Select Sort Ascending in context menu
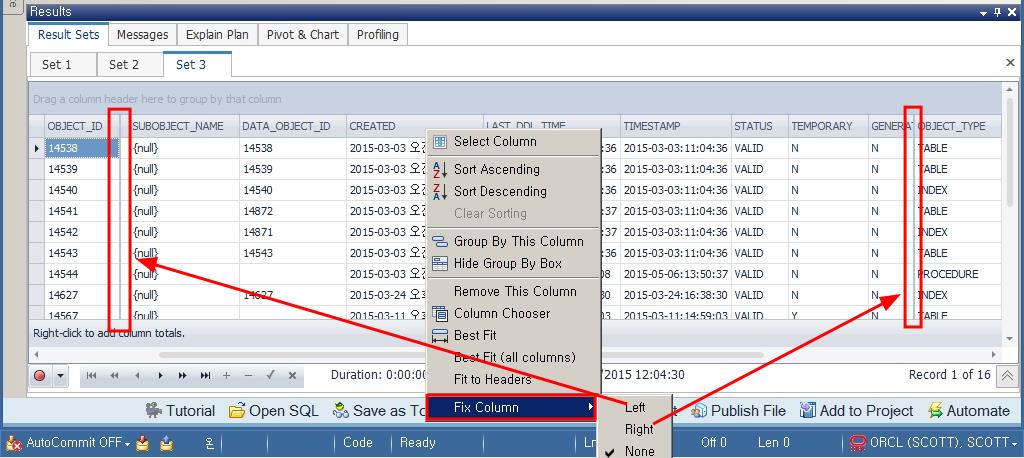This screenshot has width=1024, height=458. [496, 169]
